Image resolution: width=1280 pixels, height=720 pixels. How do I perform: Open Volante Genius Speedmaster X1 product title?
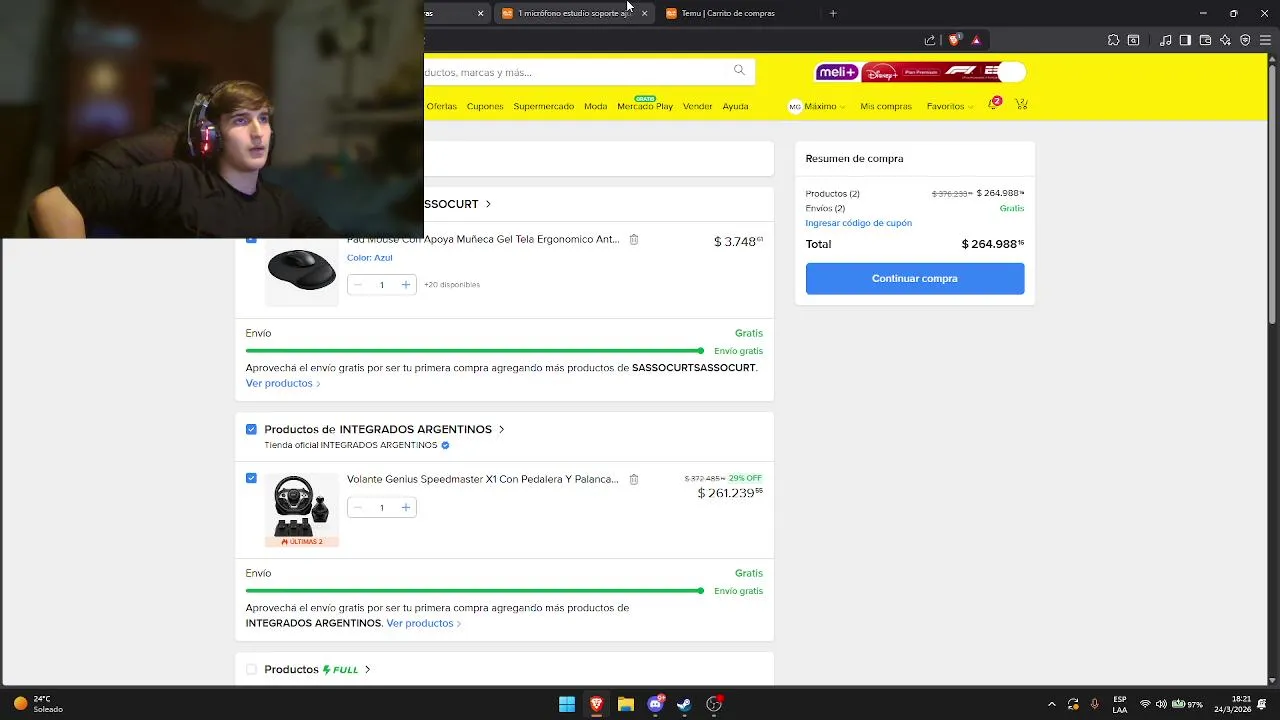pos(483,479)
